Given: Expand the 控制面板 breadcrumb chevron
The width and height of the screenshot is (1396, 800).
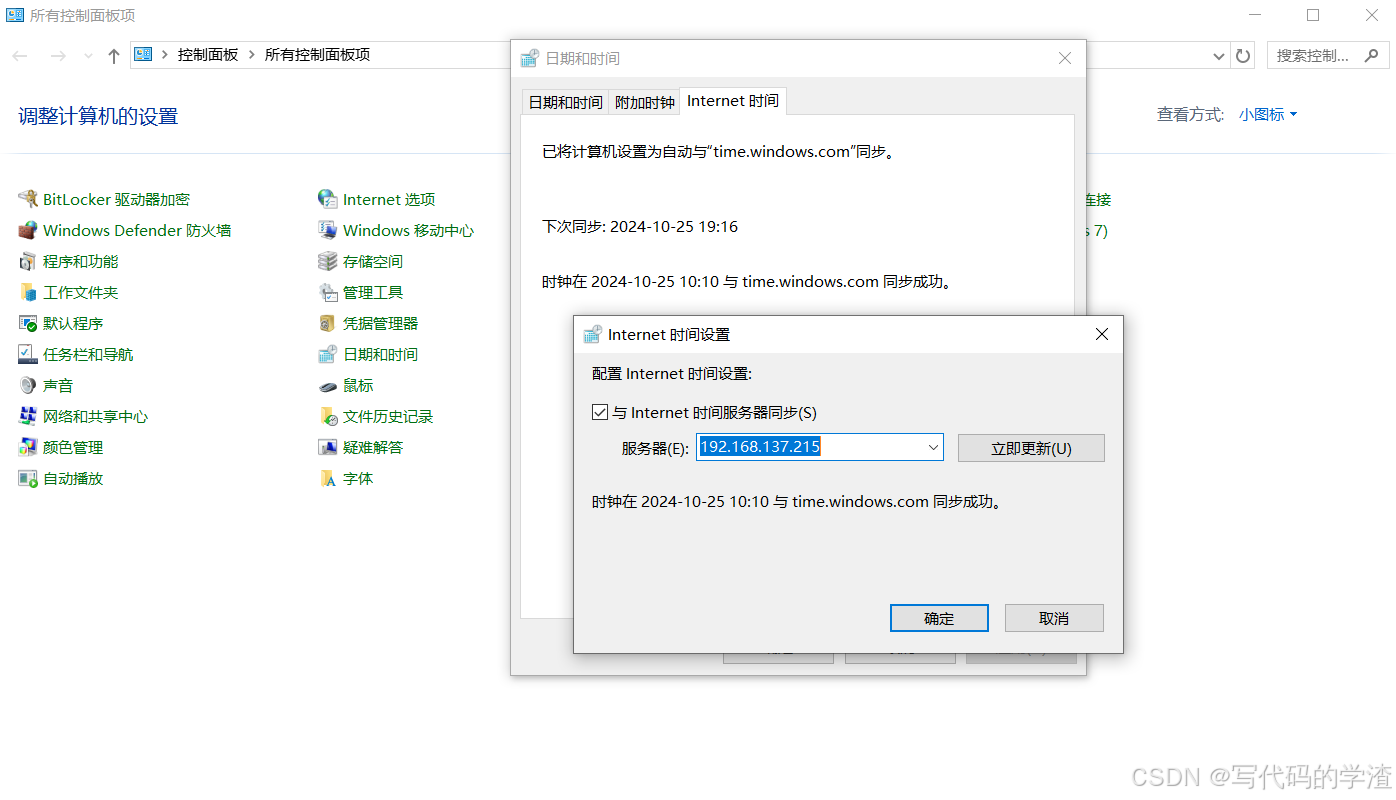Looking at the screenshot, I should click(251, 55).
